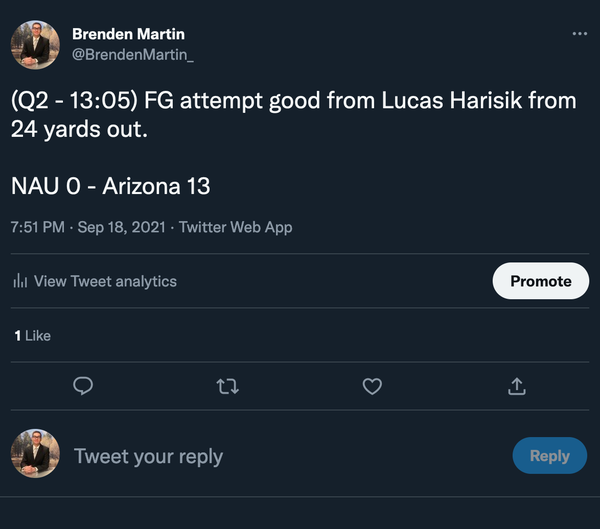Open the Twitter Web App source link
600x529 pixels.
click(235, 227)
